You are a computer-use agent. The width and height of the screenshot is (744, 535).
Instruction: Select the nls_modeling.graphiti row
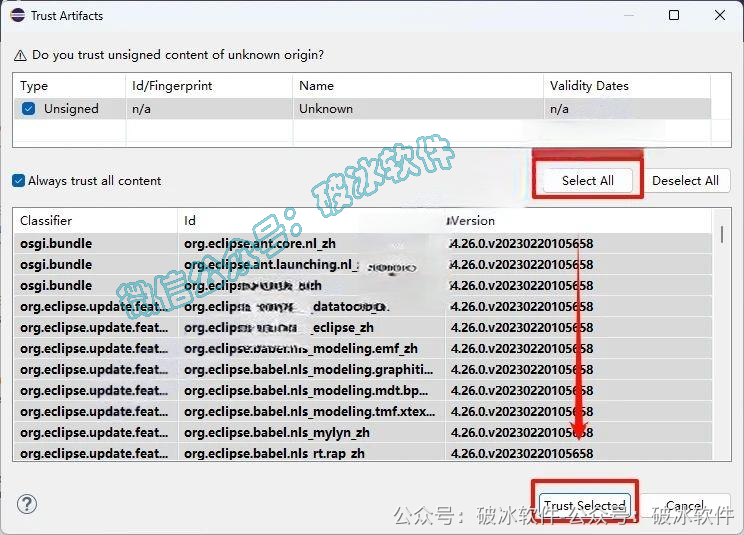(x=363, y=369)
